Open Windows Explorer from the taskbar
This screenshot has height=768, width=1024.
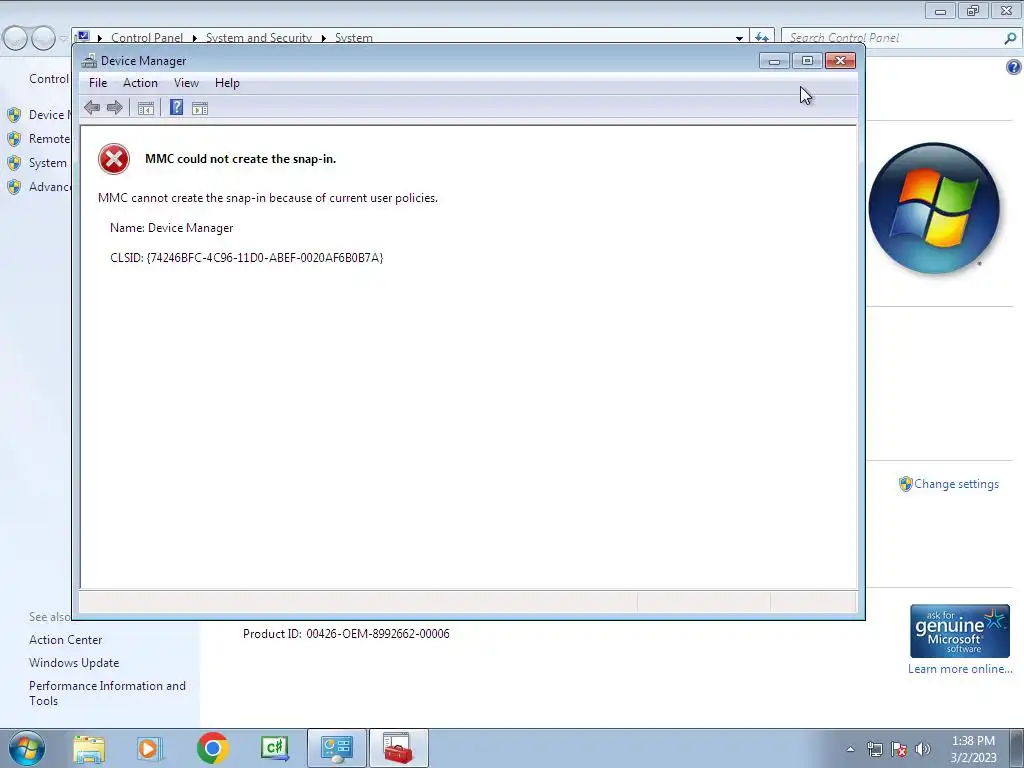[x=89, y=748]
